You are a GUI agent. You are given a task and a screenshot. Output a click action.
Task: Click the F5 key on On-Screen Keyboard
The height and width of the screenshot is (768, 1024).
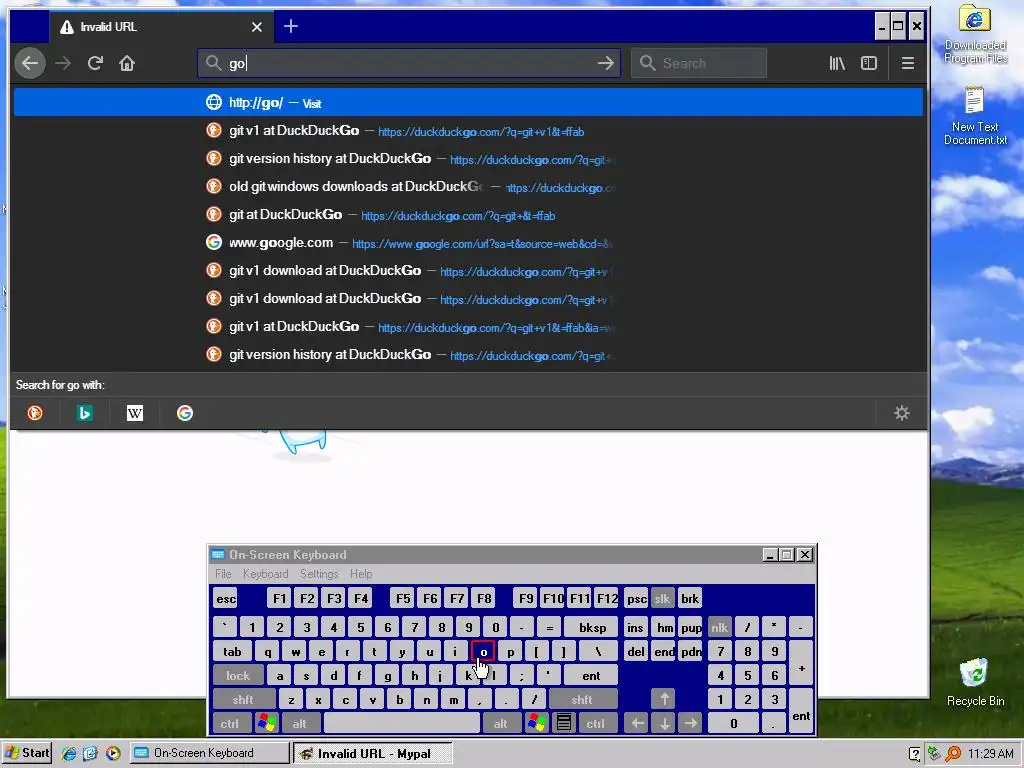tap(403, 598)
